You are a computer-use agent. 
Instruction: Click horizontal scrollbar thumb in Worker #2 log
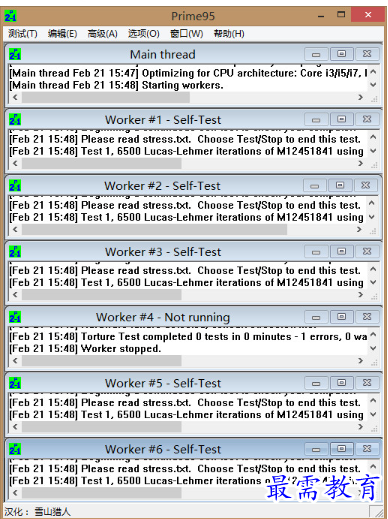click(x=154, y=229)
